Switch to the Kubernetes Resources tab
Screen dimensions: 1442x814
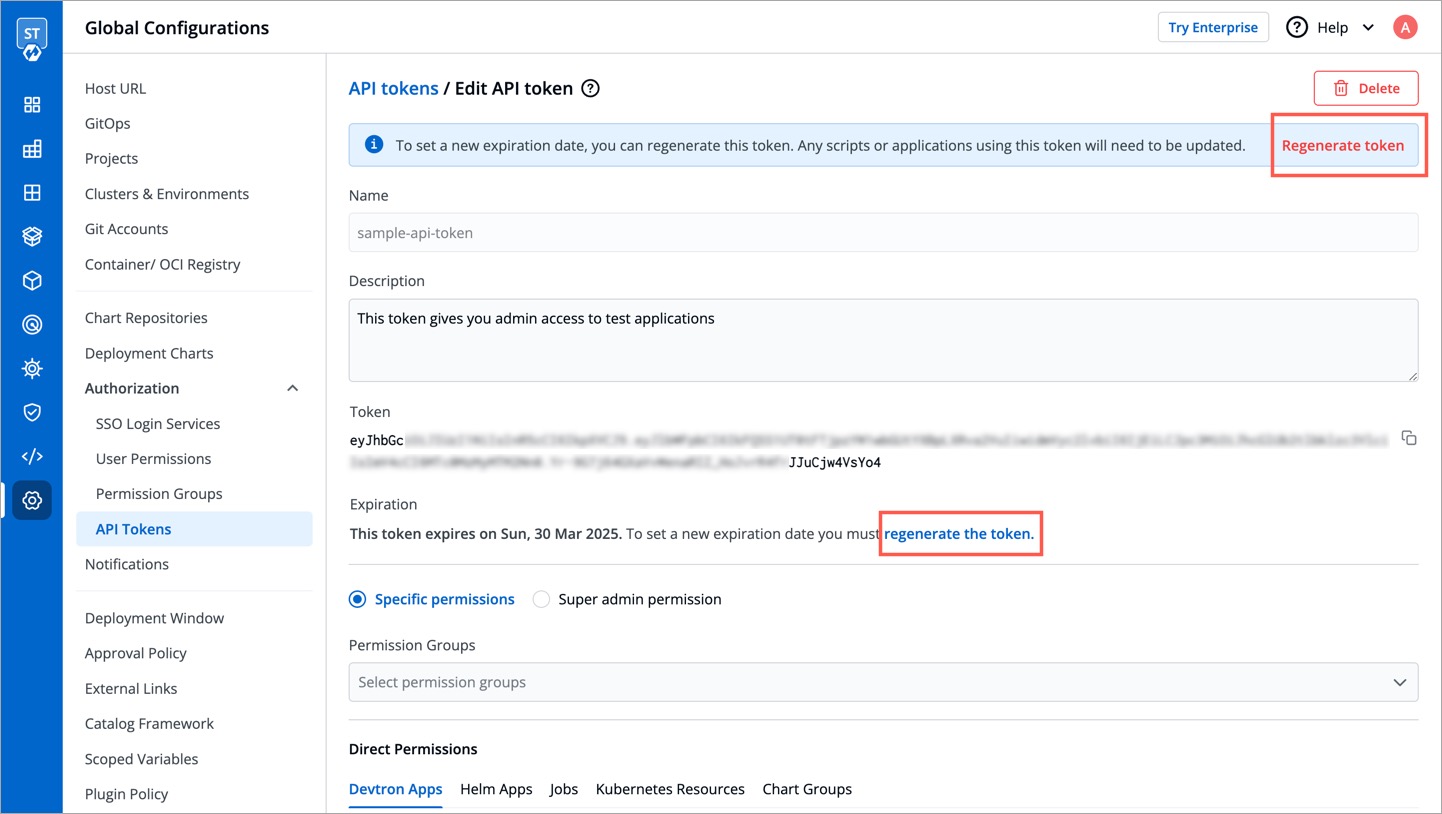(669, 789)
